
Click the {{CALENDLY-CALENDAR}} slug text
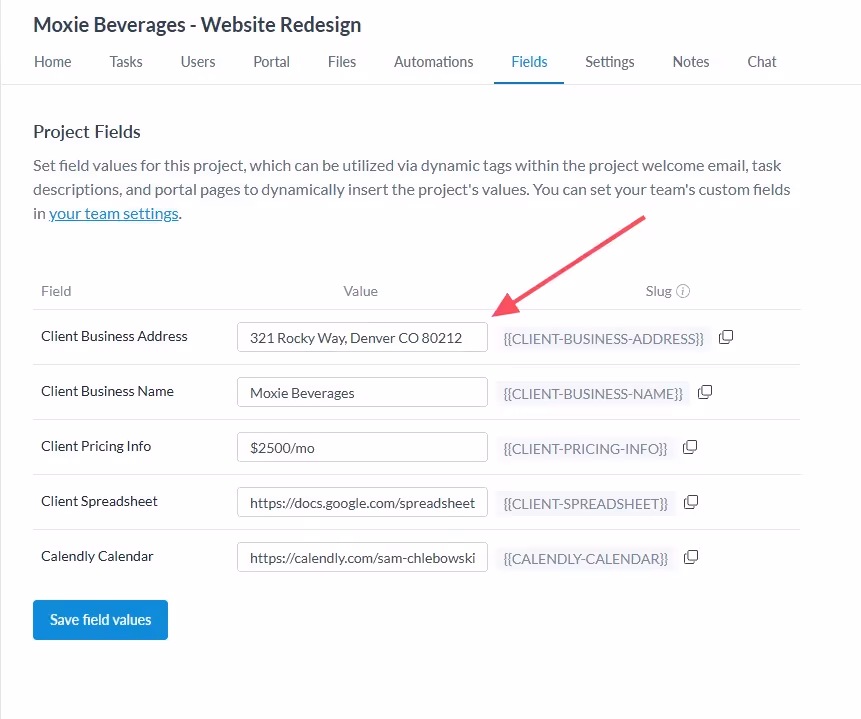[586, 559]
